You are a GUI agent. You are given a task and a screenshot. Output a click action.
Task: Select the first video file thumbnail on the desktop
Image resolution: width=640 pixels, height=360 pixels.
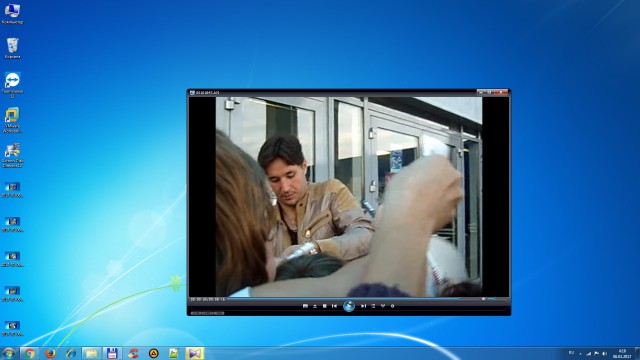(12, 190)
